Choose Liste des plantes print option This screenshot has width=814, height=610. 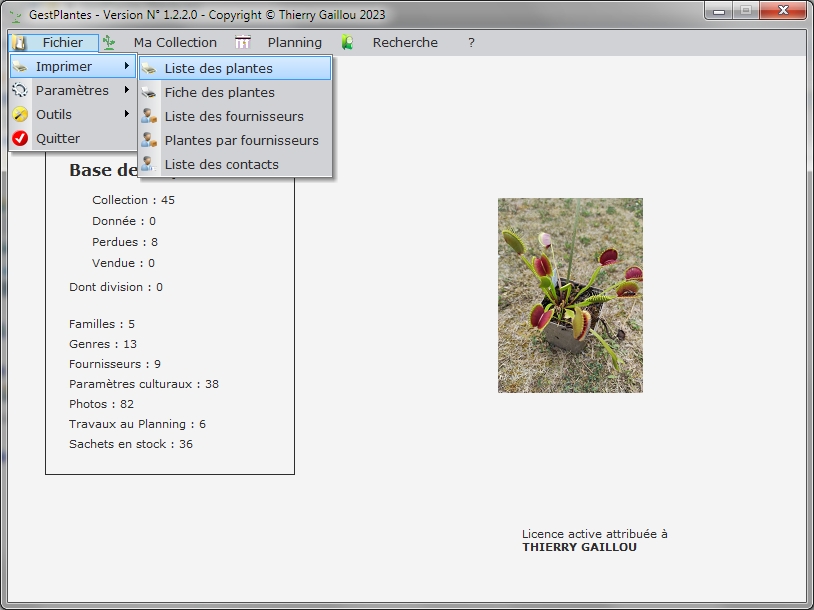pyautogui.click(x=235, y=69)
